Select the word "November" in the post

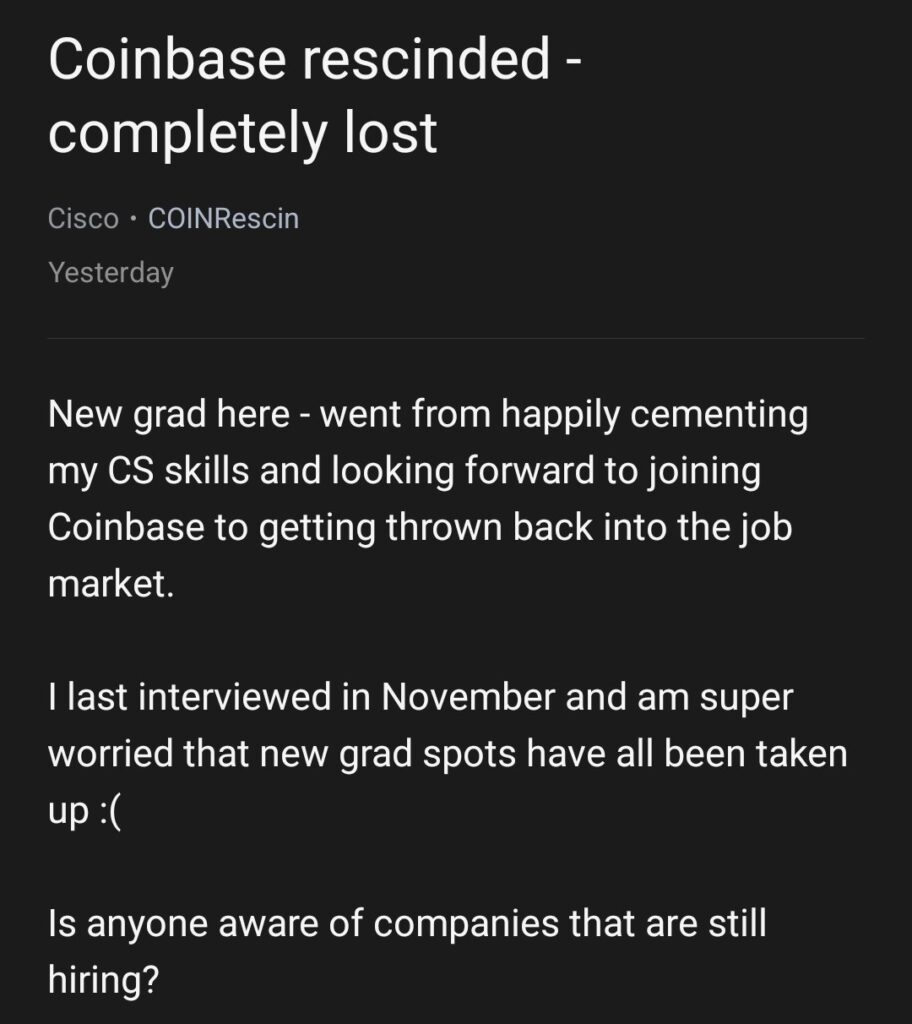coord(468,697)
